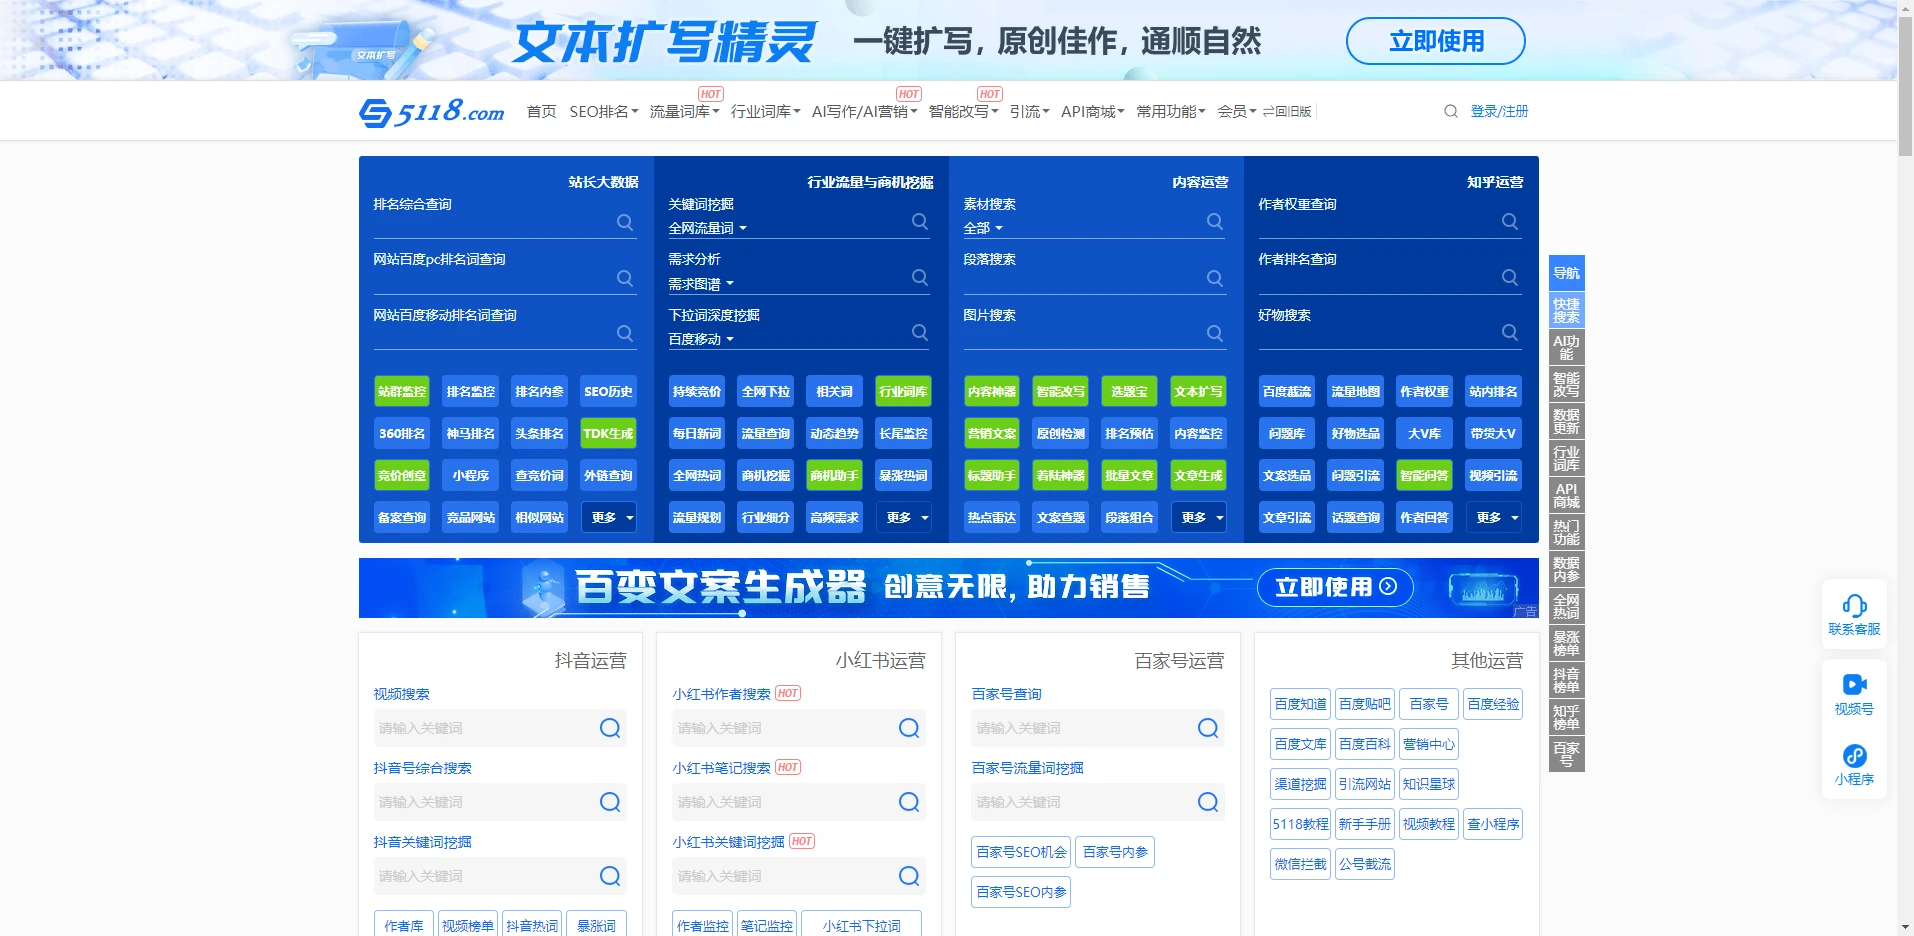Expand the 需求图谱 dropdown
The height and width of the screenshot is (936, 1914).
pos(701,284)
